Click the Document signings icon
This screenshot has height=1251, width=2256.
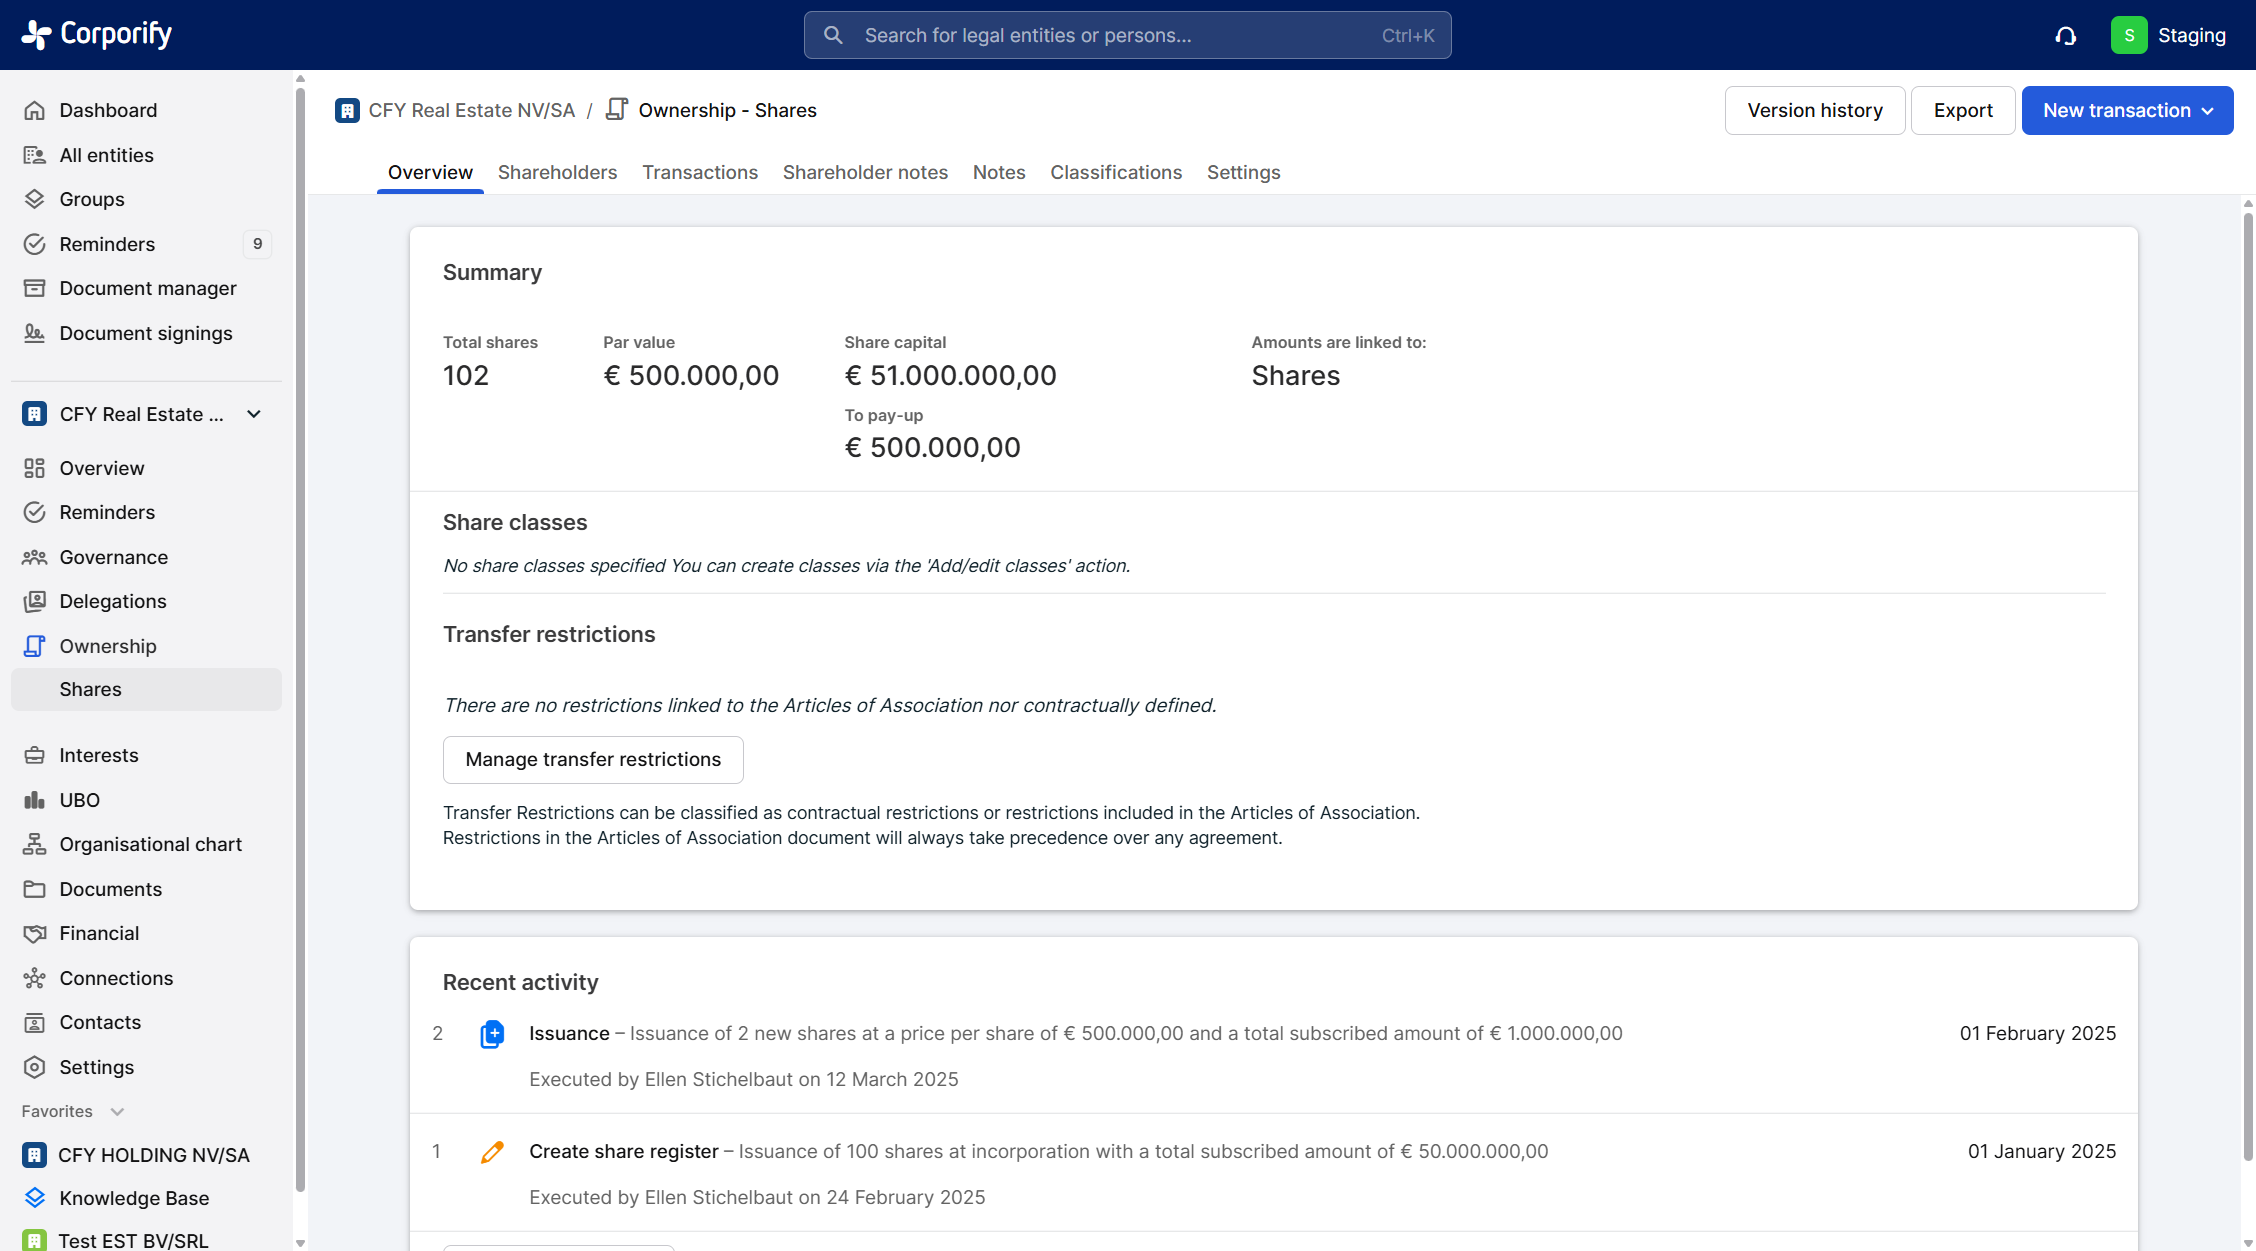tap(34, 333)
